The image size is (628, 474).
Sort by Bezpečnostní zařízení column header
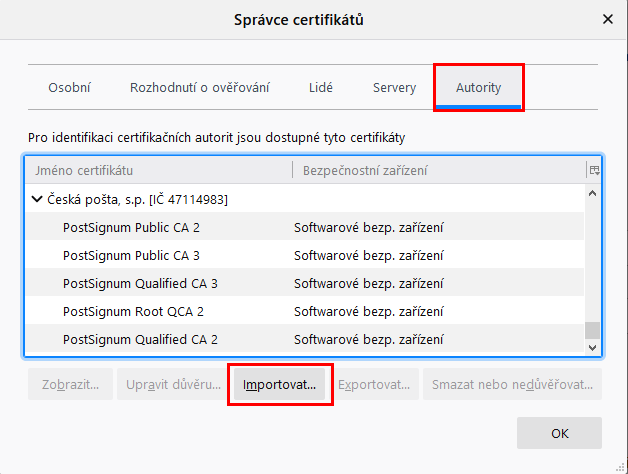tap(438, 170)
